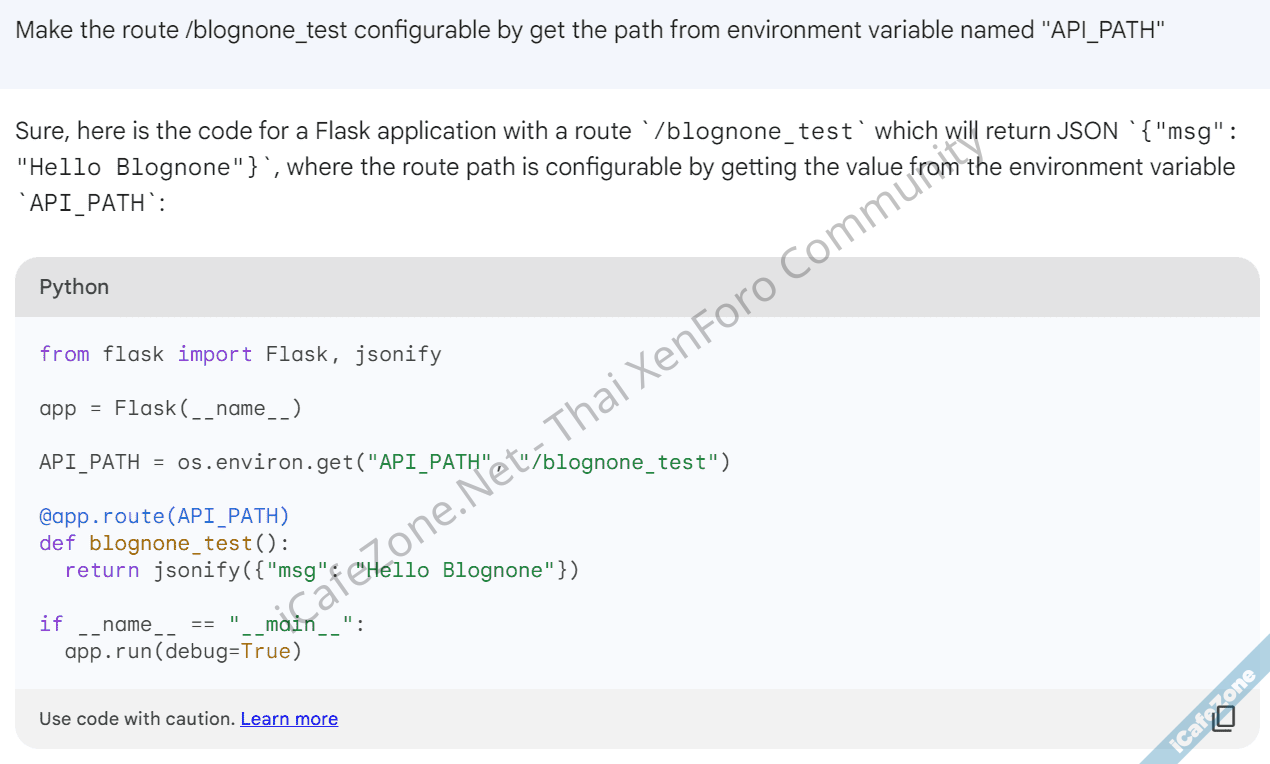Click the 'def blognone_test():' function definition

164,543
